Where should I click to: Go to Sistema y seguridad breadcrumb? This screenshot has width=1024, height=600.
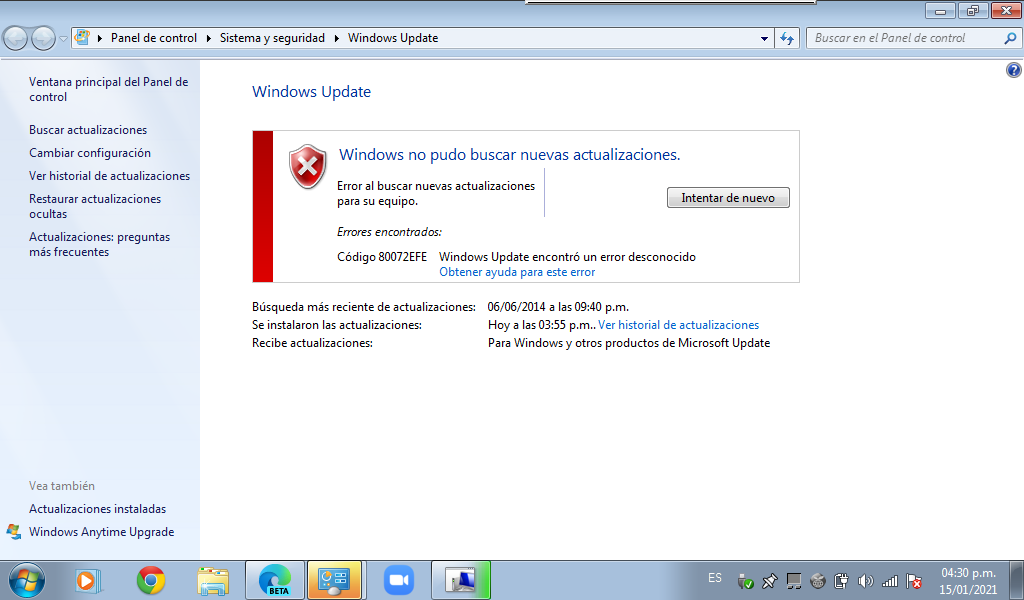pyautogui.click(x=272, y=38)
